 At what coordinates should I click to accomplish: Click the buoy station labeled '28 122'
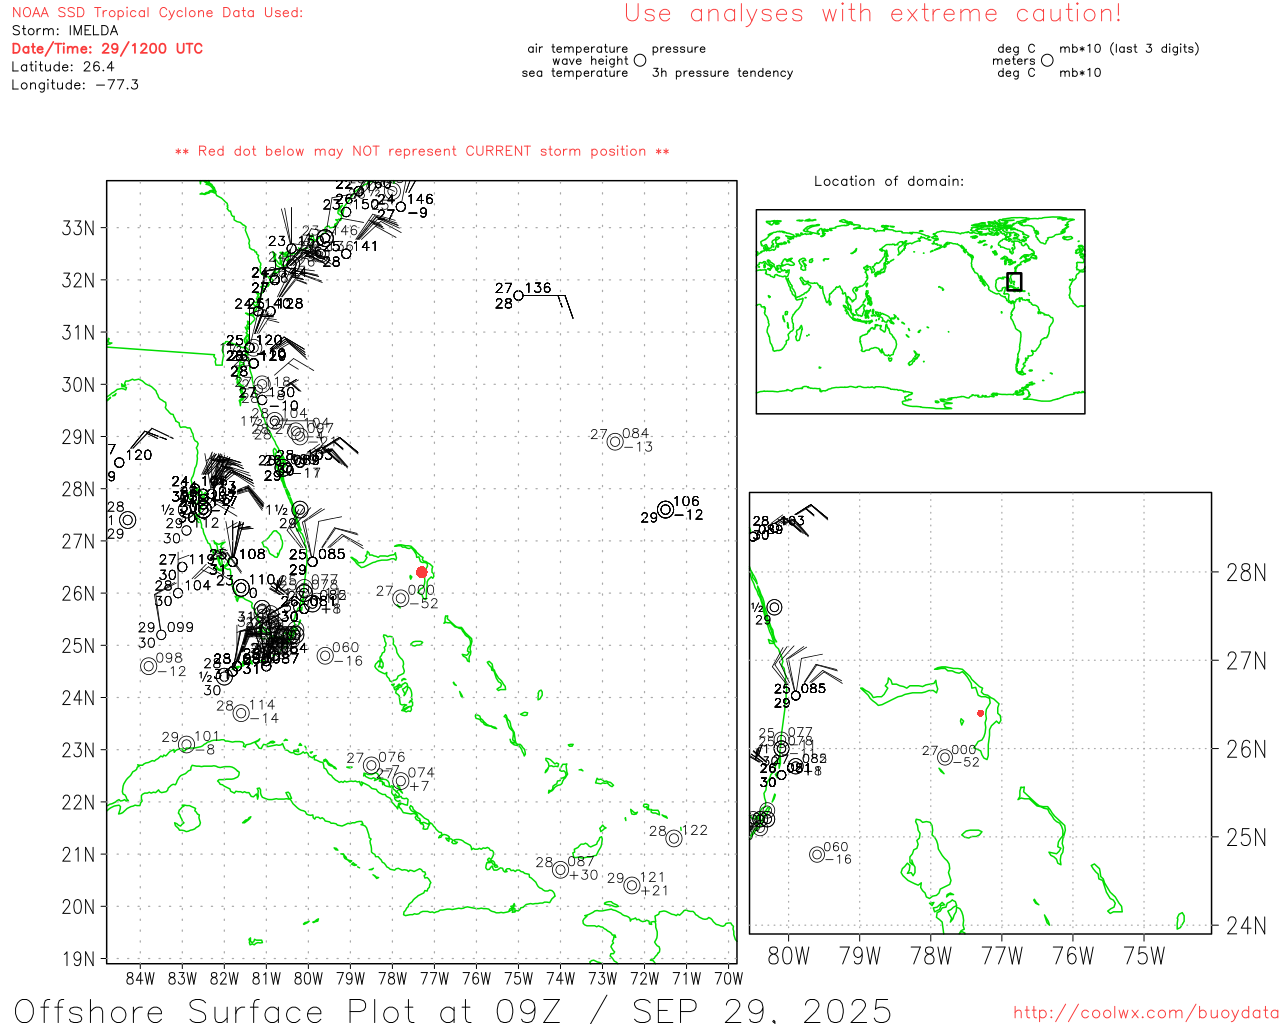674,838
